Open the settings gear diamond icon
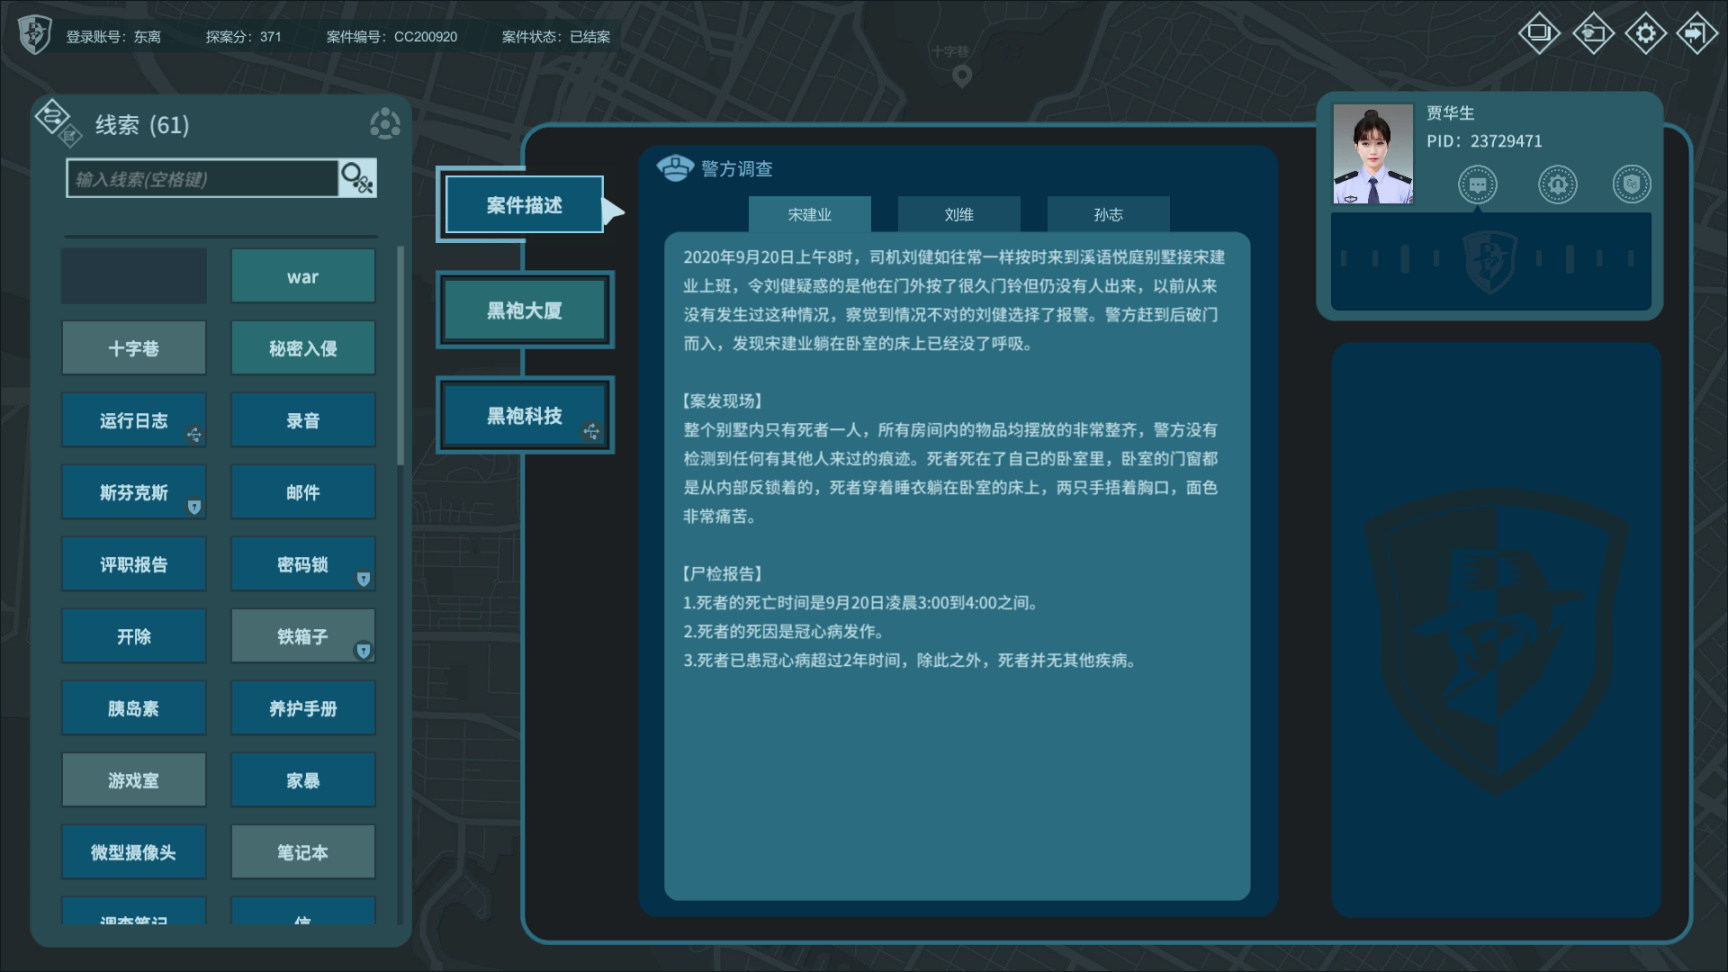 point(1645,33)
